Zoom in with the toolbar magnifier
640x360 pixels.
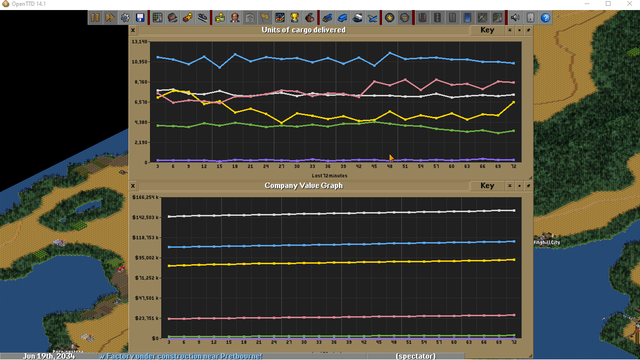click(390, 18)
